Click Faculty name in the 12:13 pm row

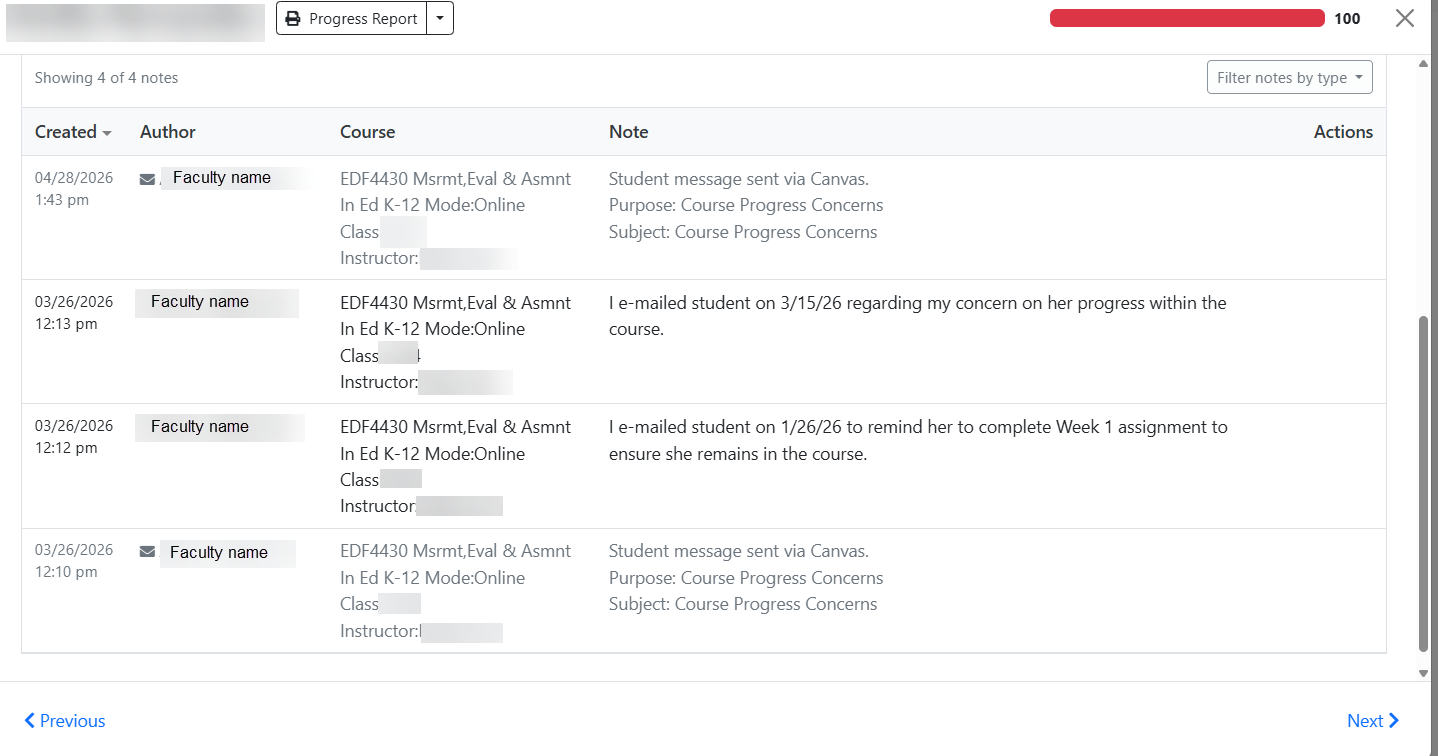pos(200,302)
